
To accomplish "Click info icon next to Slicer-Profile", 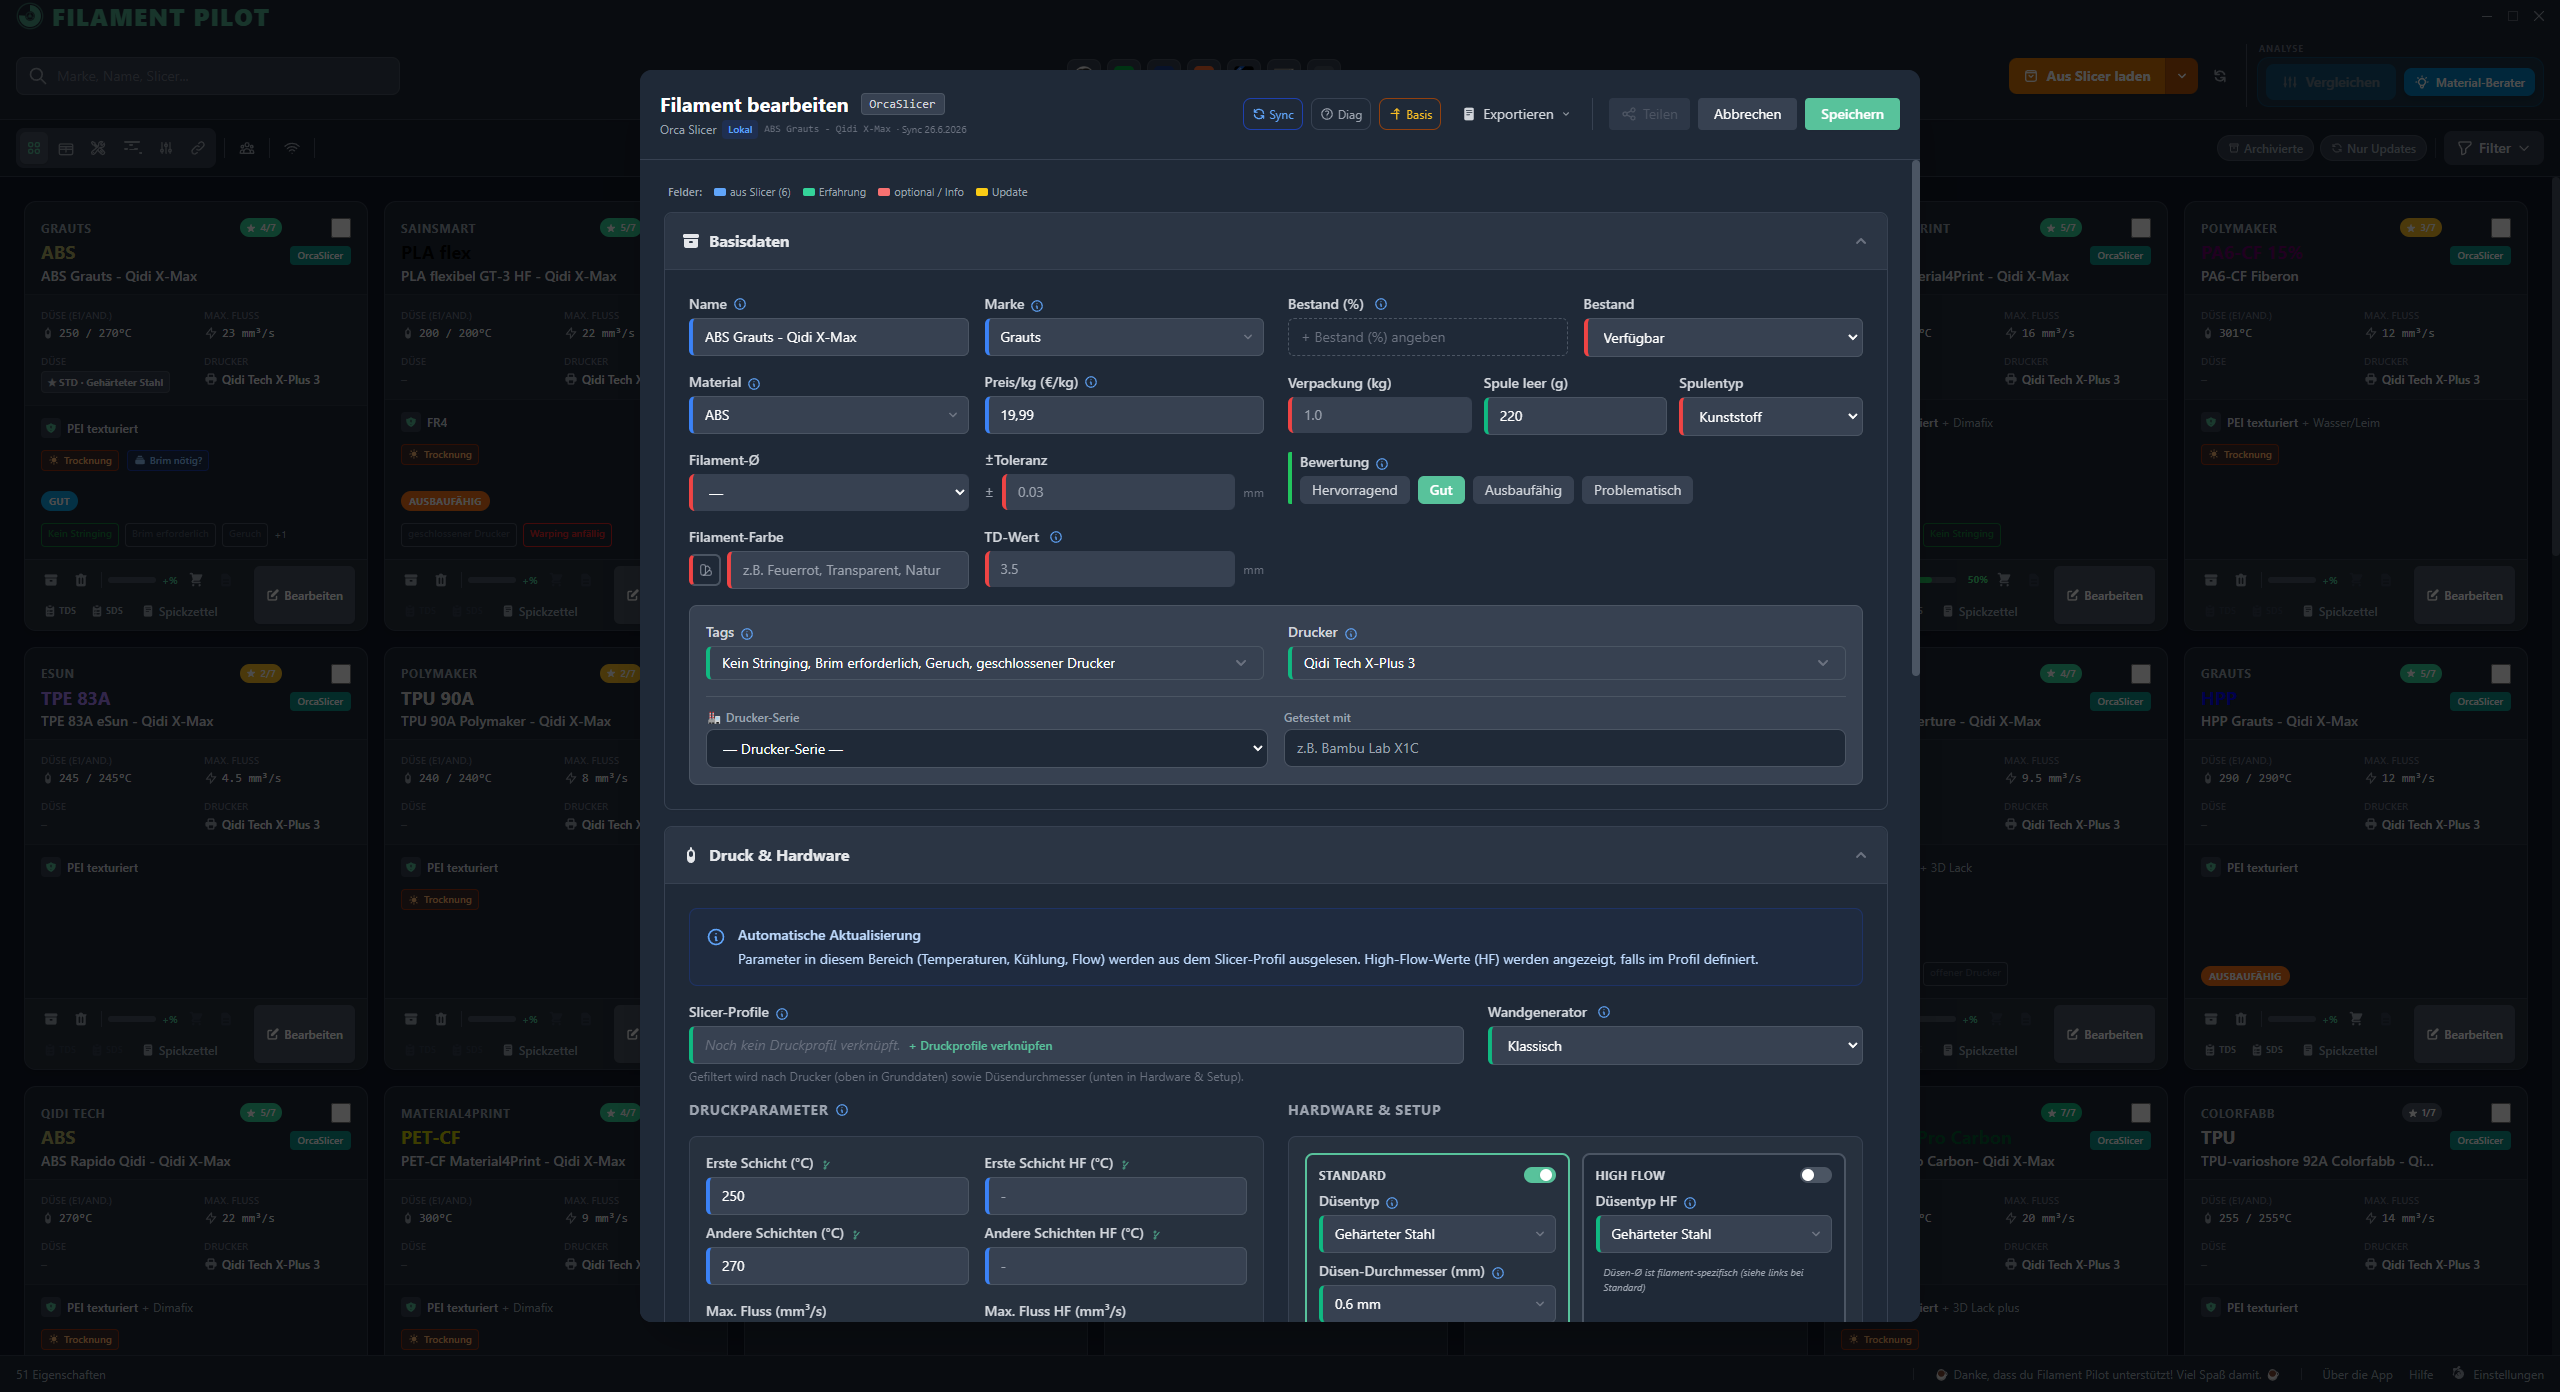I will 782,1013.
